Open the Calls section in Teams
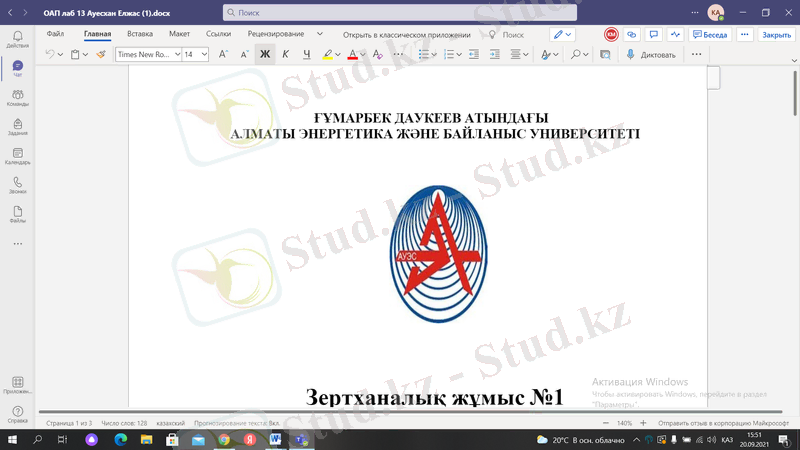This screenshot has width=800, height=450. [17, 184]
